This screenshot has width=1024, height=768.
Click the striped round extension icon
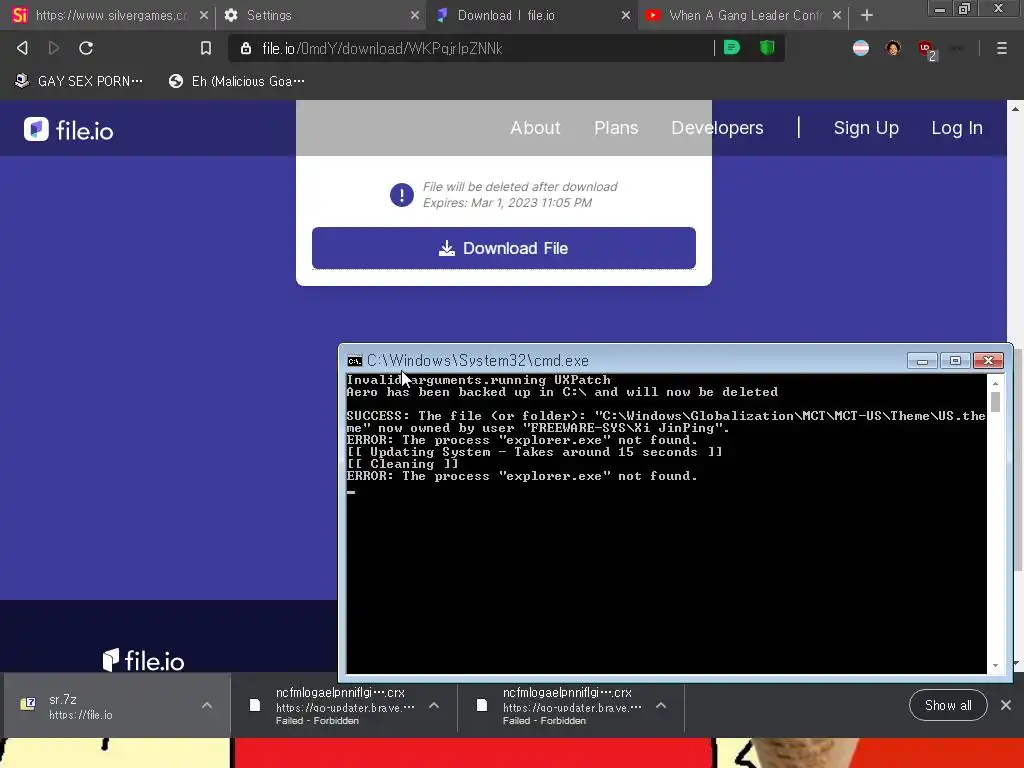tap(861, 48)
